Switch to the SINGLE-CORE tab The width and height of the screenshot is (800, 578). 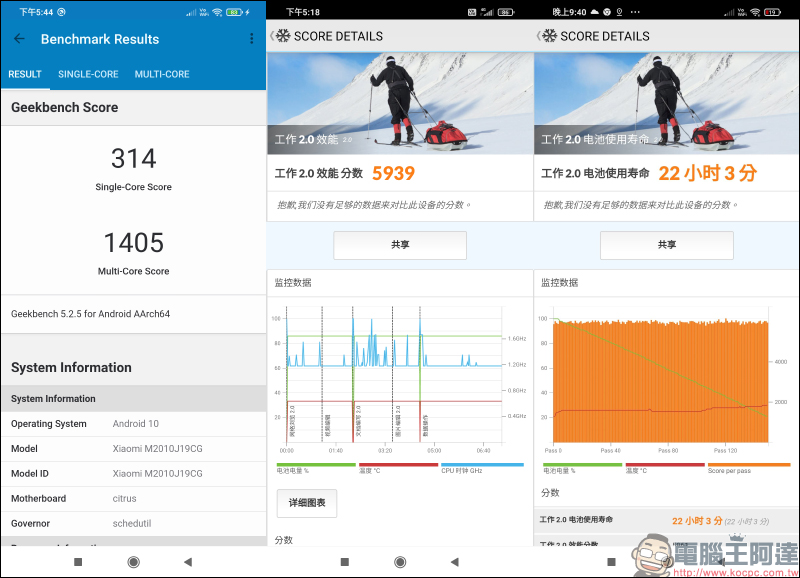coord(88,74)
